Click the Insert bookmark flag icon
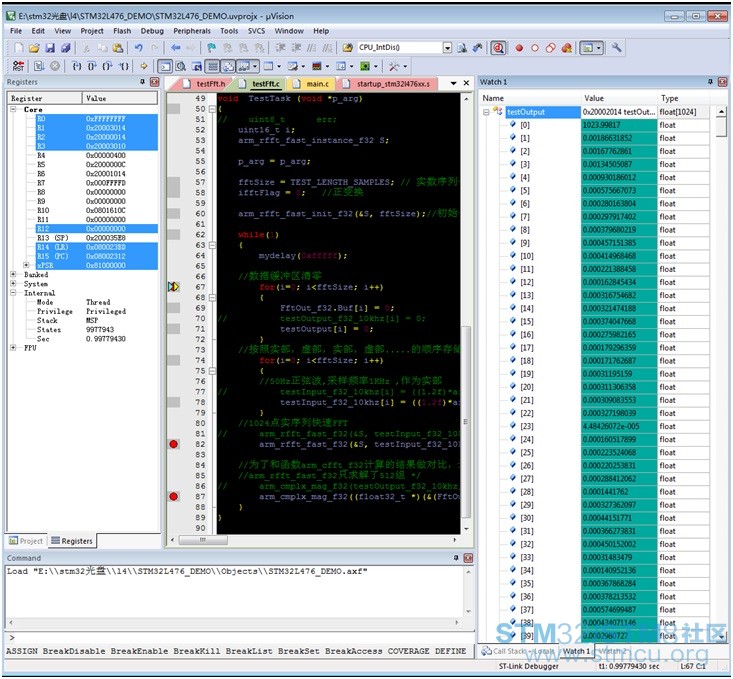 pyautogui.click(x=211, y=48)
